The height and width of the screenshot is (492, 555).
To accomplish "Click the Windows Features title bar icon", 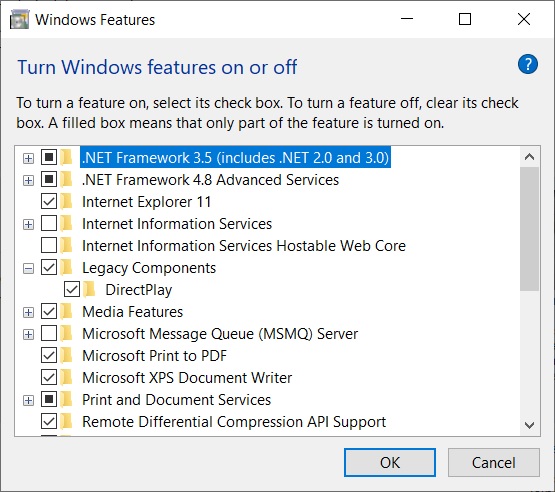I will pyautogui.click(x=19, y=19).
